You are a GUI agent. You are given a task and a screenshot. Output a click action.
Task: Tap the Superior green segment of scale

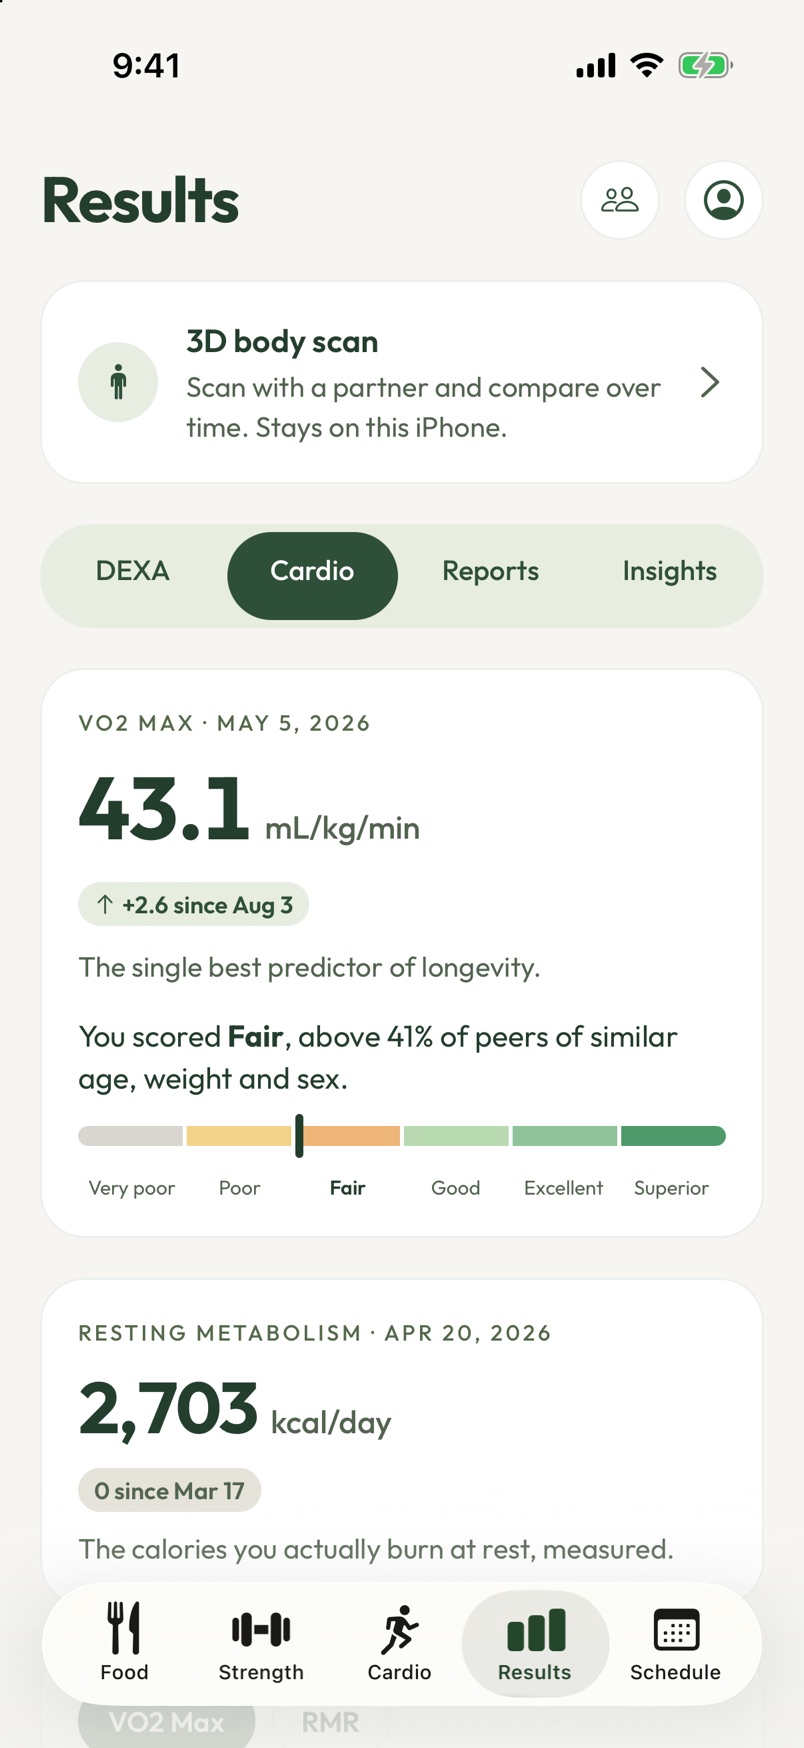click(x=673, y=1136)
